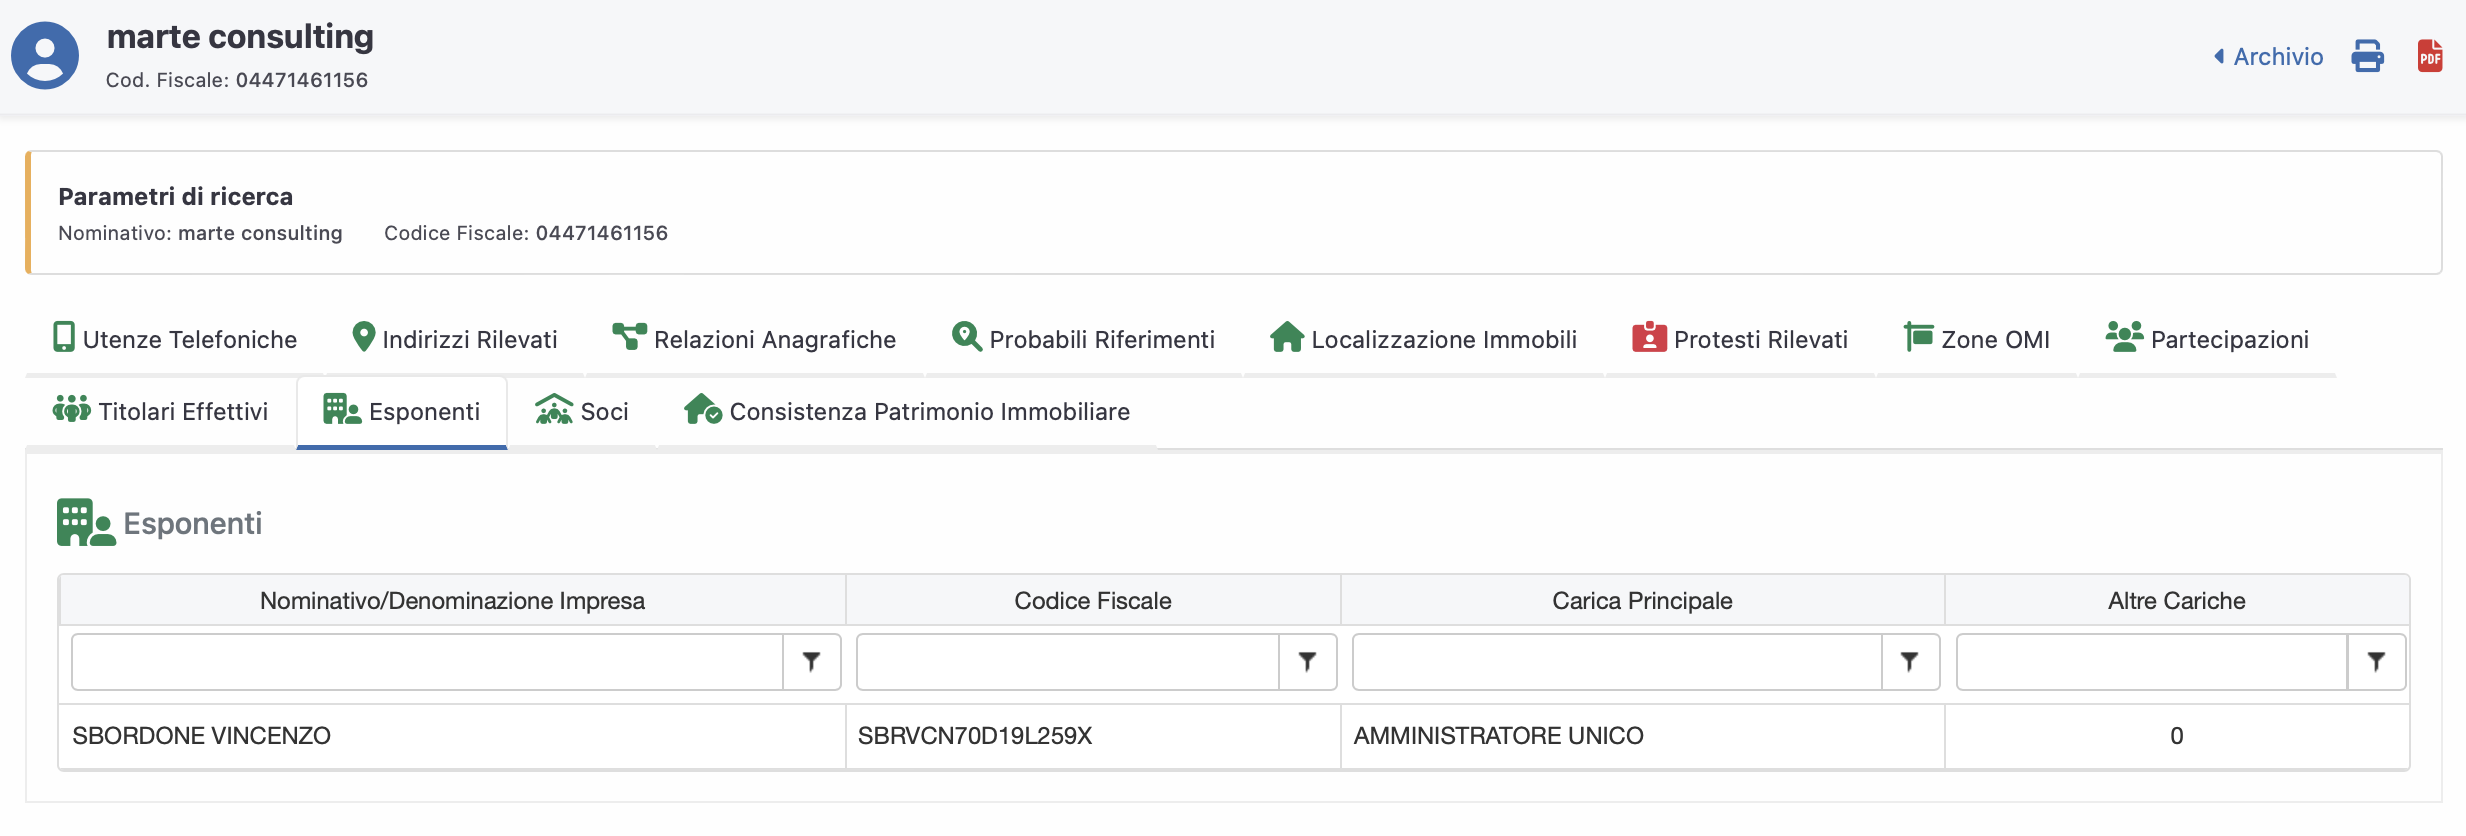View the Protesti Rilevati tab
Viewport: 2466px width, 836px height.
[1740, 339]
